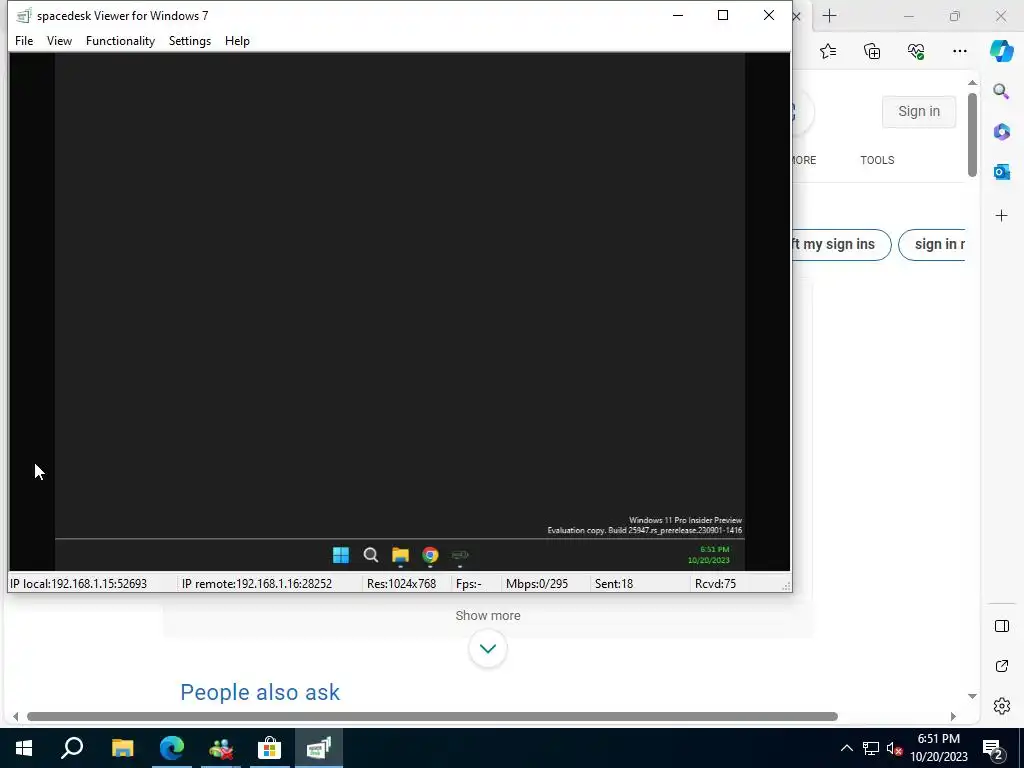The image size is (1024, 768).
Task: Open the notification center with 2 alerts
Action: 995,748
